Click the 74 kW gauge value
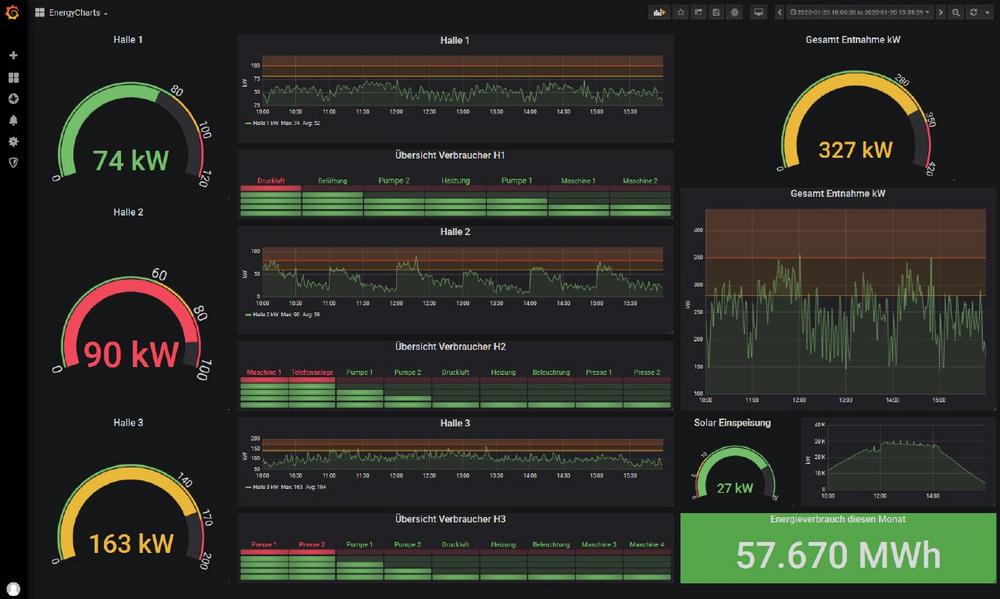 [131, 161]
